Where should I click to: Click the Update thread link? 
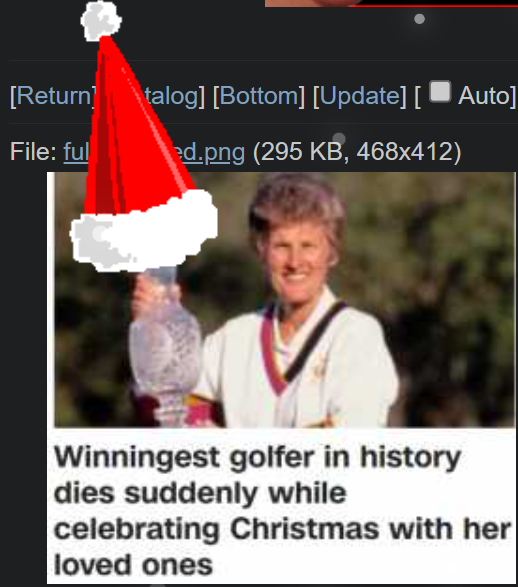[359, 96]
